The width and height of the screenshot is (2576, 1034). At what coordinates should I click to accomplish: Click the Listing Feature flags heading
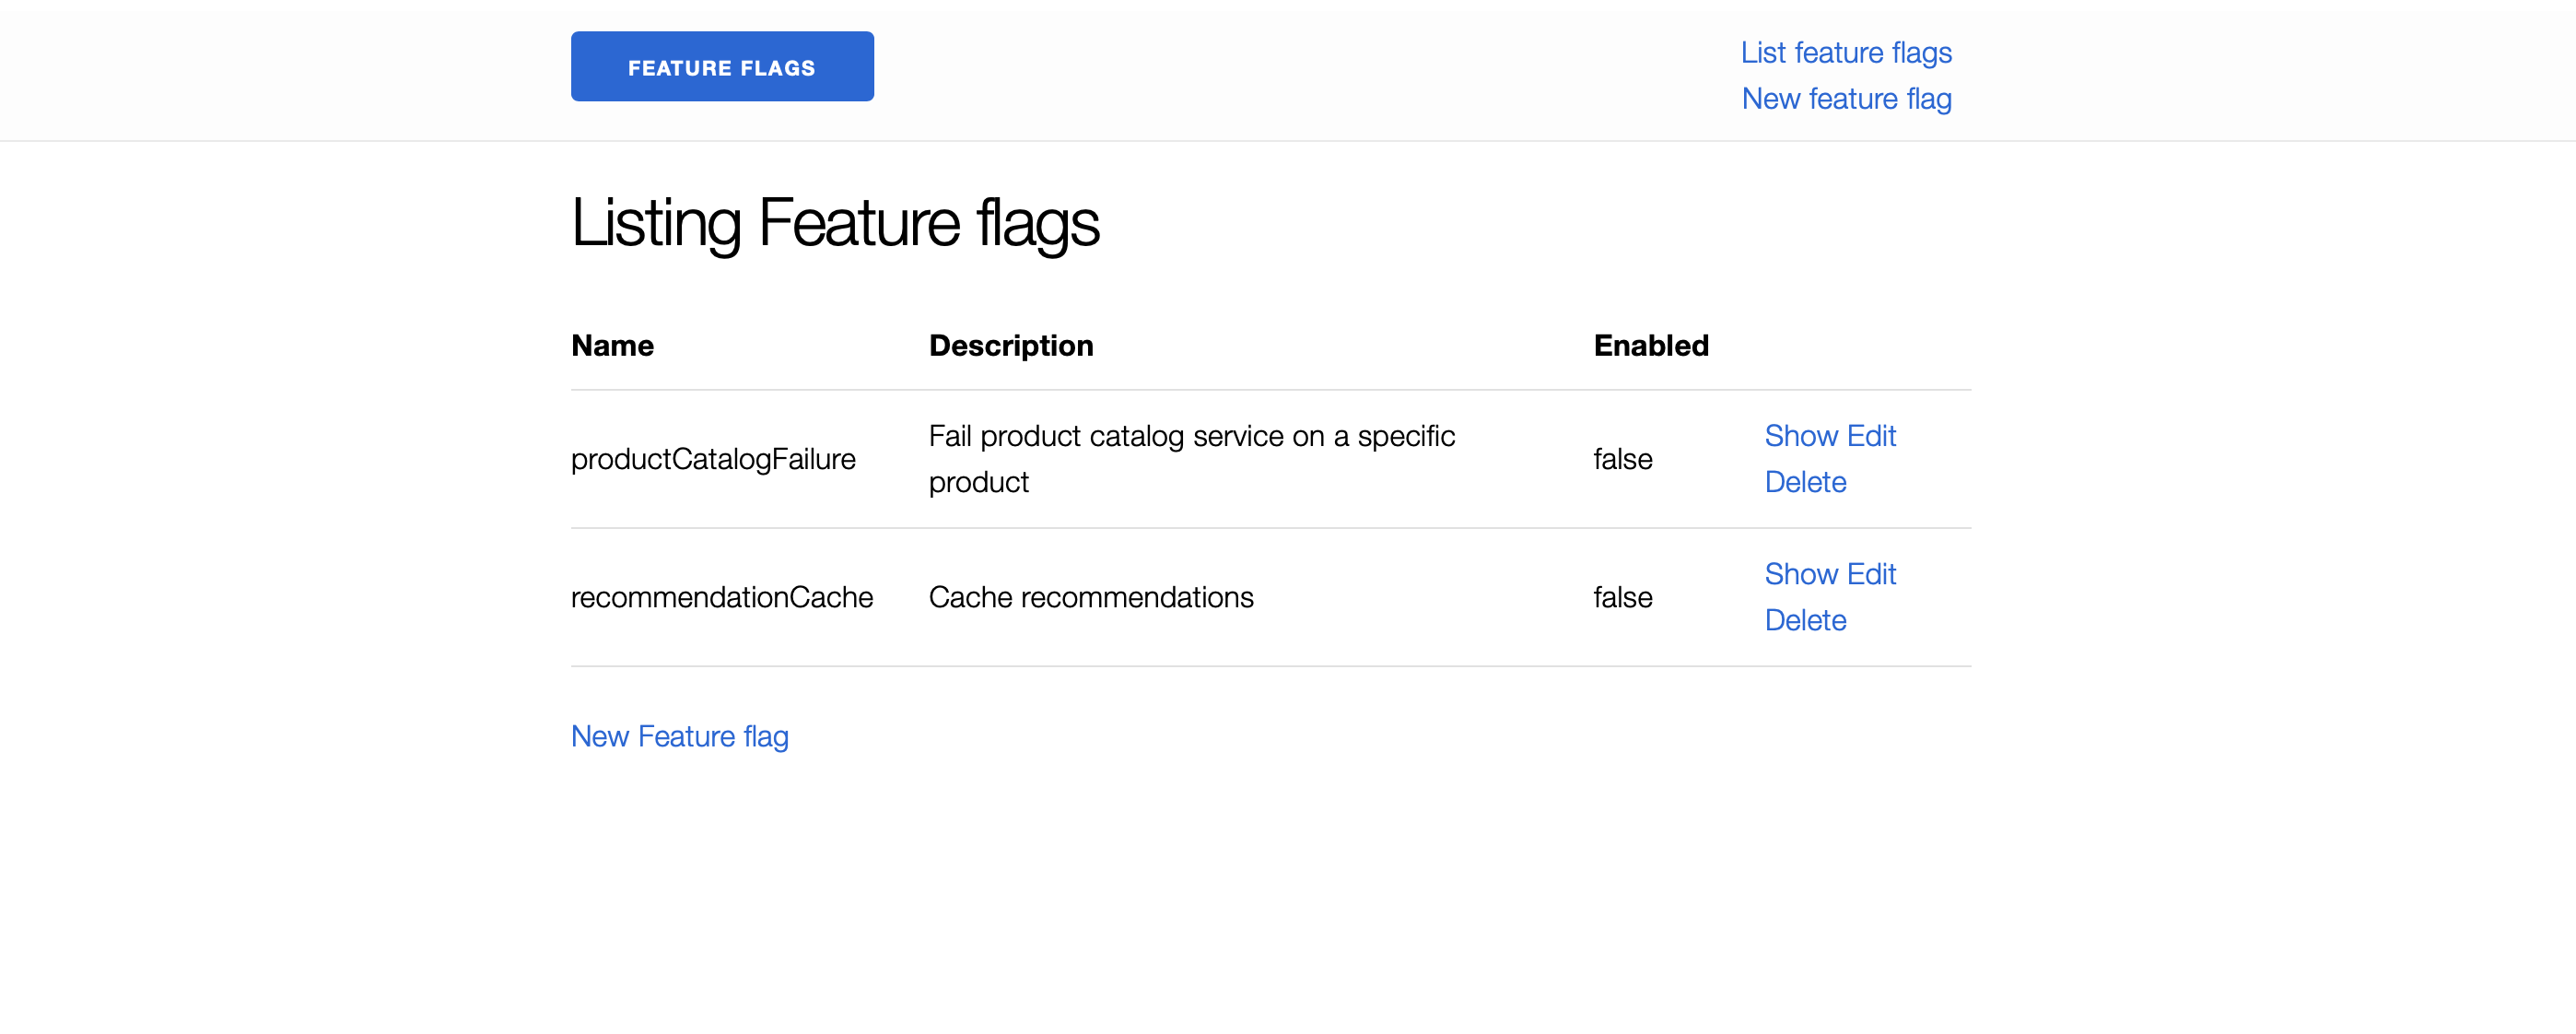pos(836,222)
